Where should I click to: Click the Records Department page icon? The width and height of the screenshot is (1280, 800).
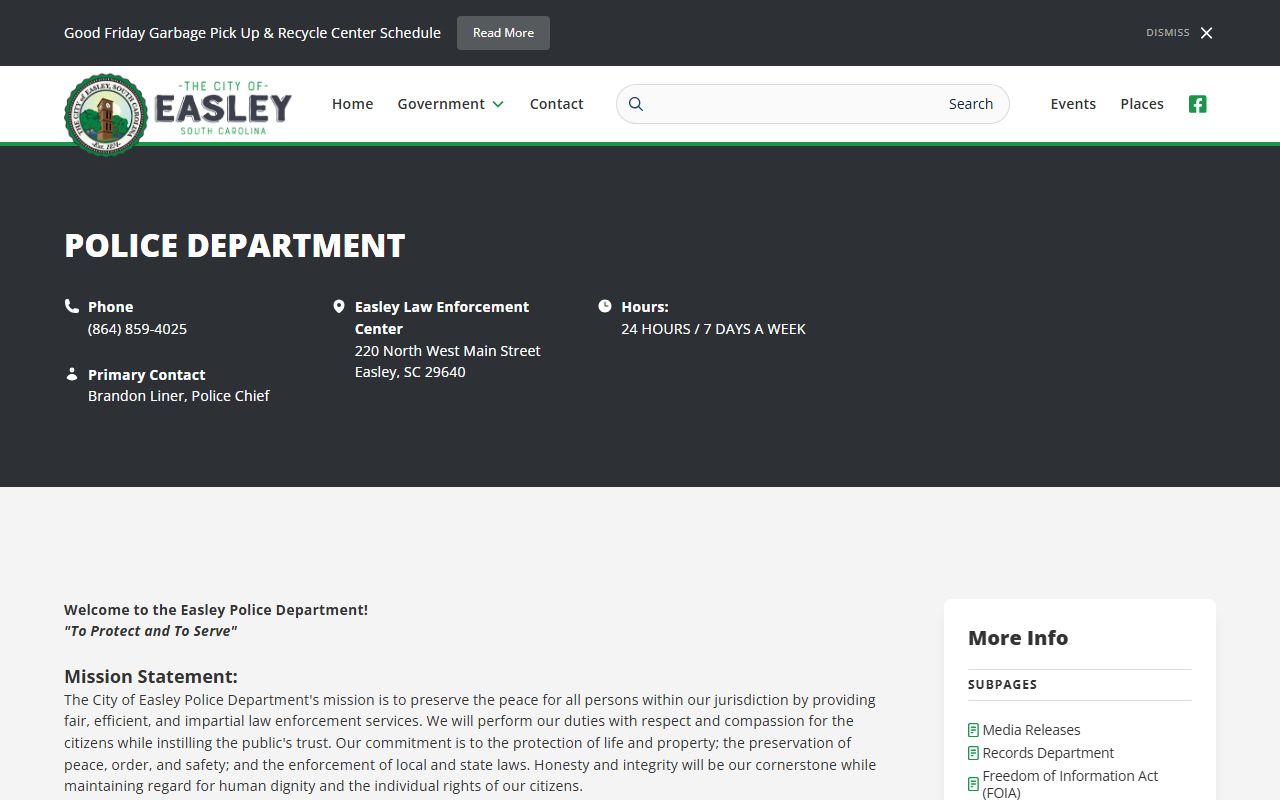click(x=973, y=753)
